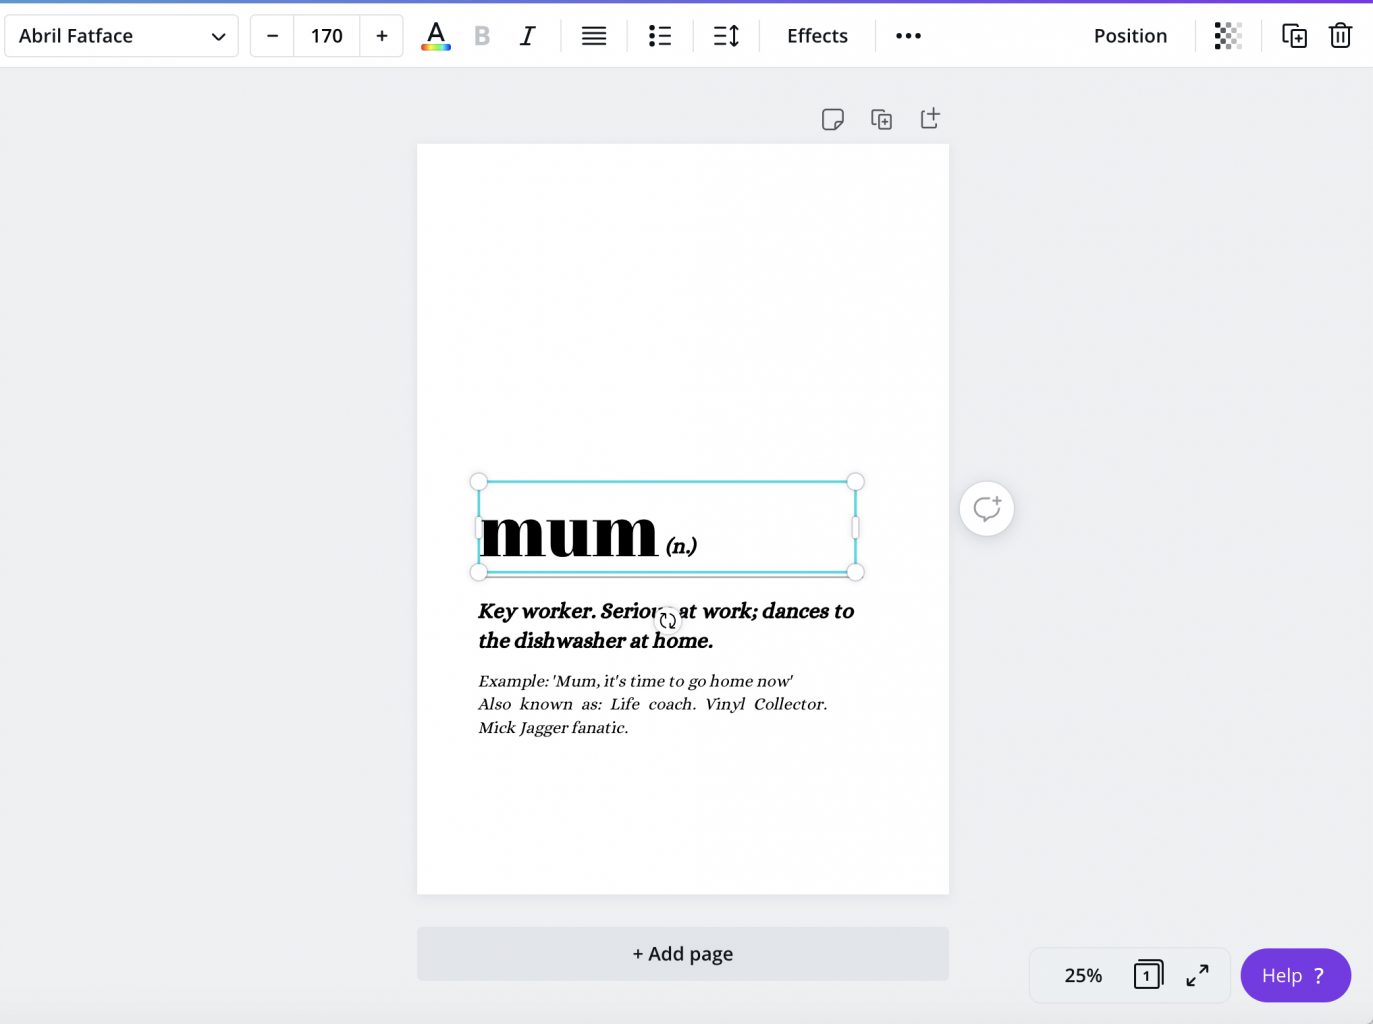The image size is (1373, 1024).
Task: Change the text alignment
Action: pos(594,36)
